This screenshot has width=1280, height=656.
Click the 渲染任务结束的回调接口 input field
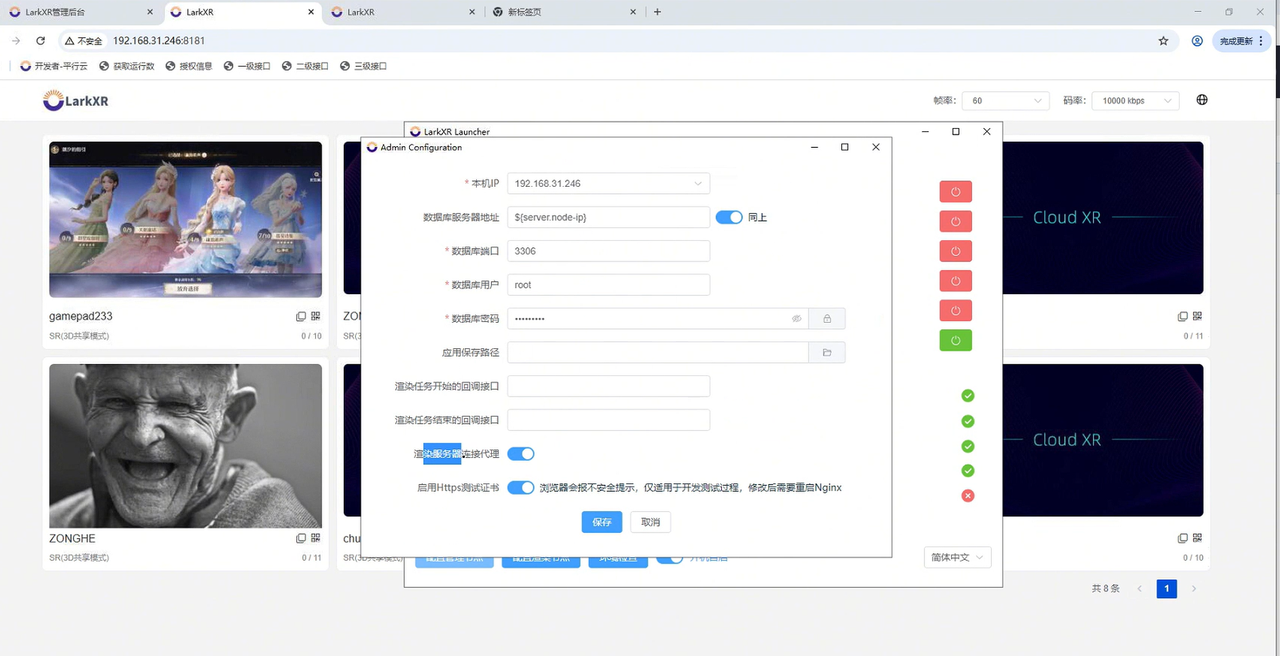tap(608, 420)
